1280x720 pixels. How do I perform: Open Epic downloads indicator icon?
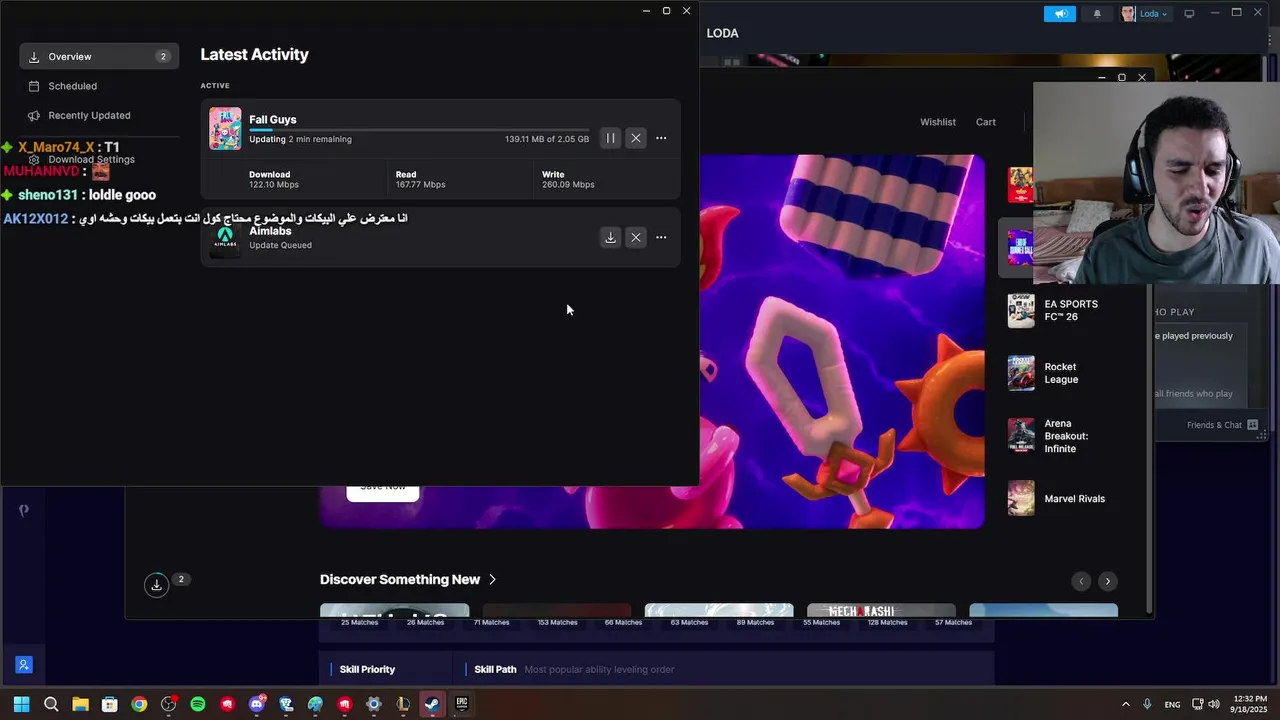point(157,585)
